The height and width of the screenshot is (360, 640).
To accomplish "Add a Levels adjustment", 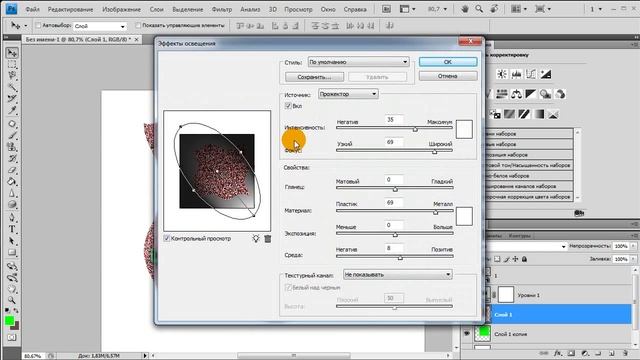I will [x=516, y=74].
